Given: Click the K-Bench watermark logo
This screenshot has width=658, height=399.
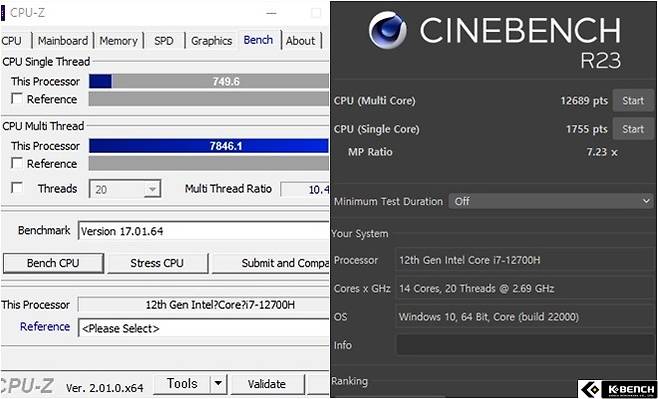Looking at the screenshot, I should tap(618, 389).
